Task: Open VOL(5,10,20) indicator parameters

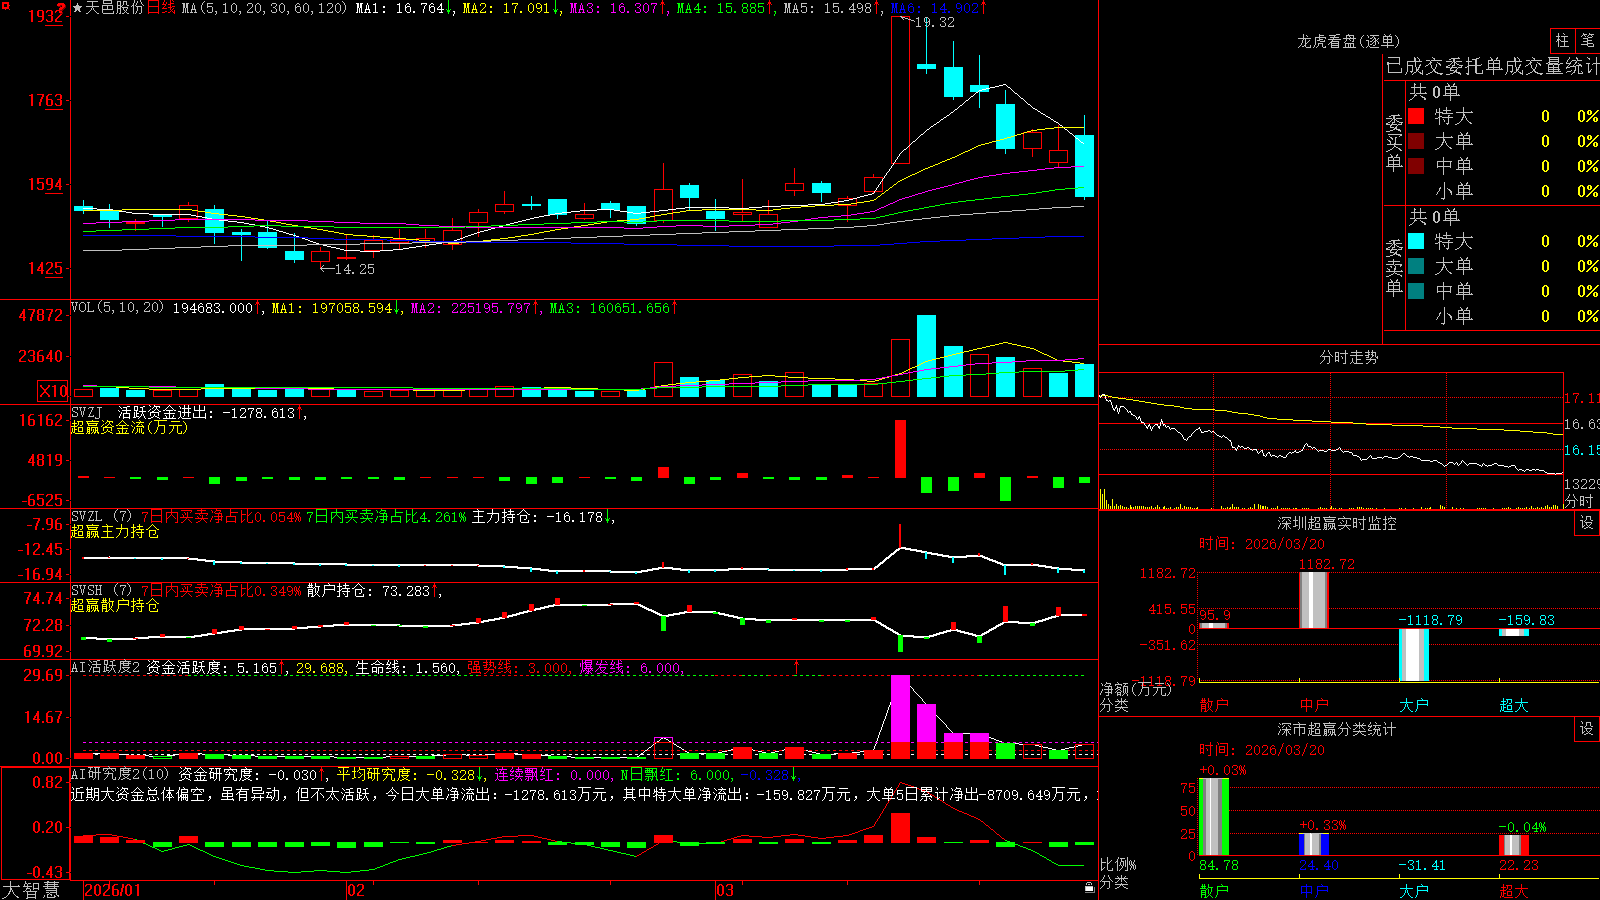Action: 117,307
